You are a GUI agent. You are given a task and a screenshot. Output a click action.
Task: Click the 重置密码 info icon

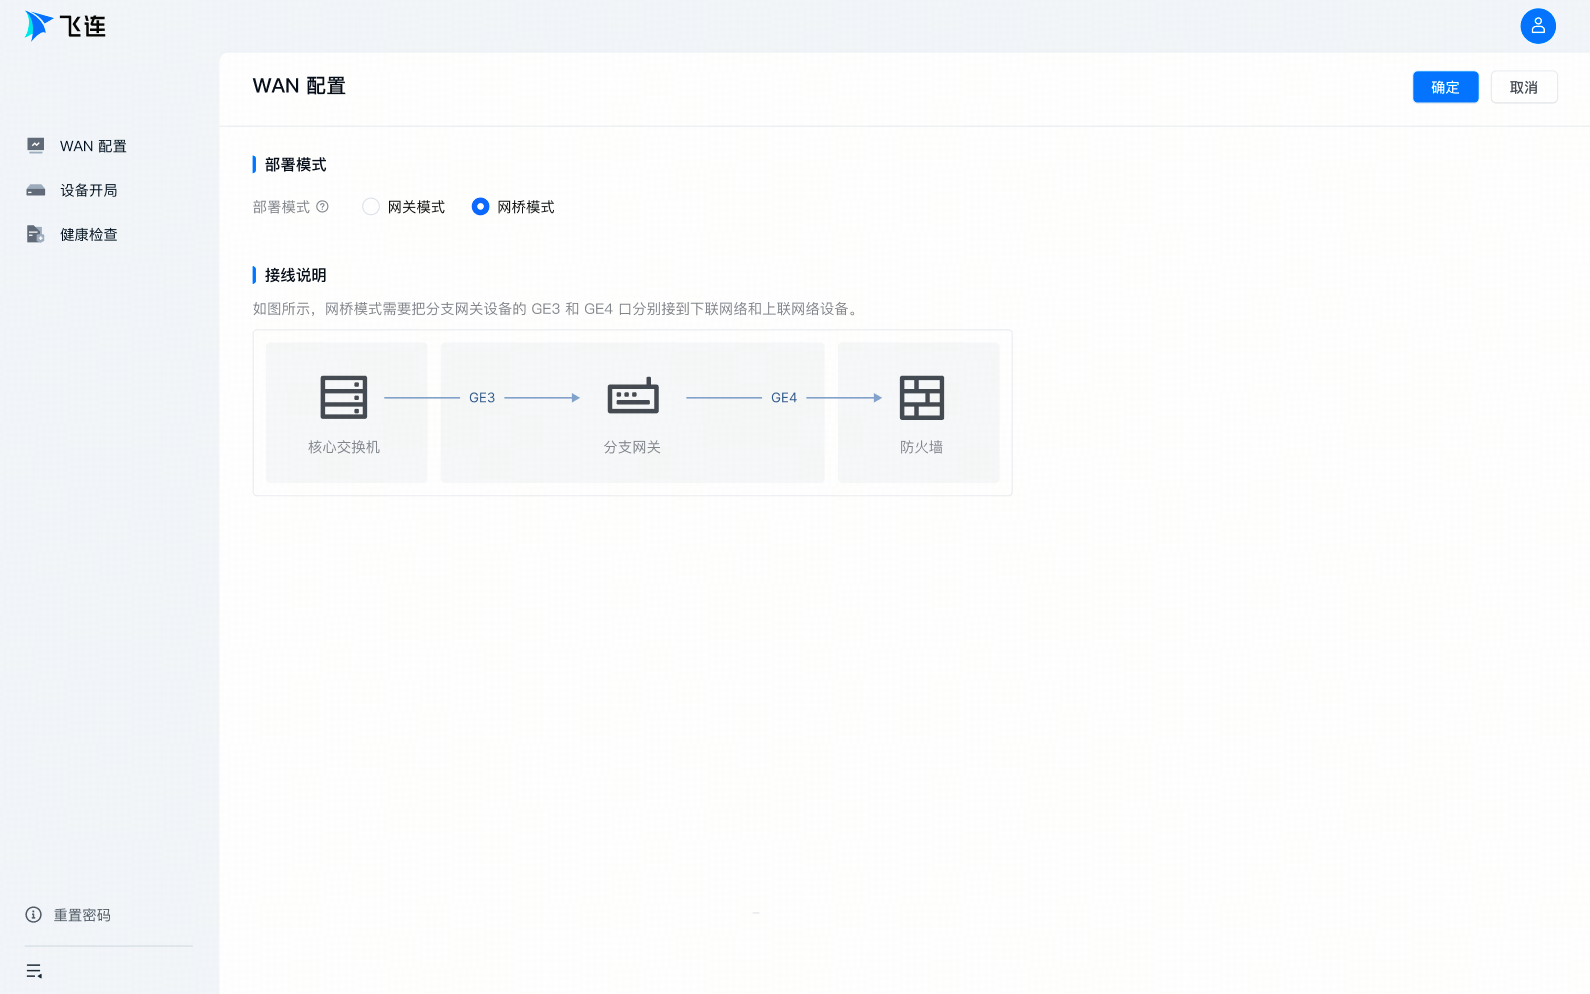pos(34,915)
